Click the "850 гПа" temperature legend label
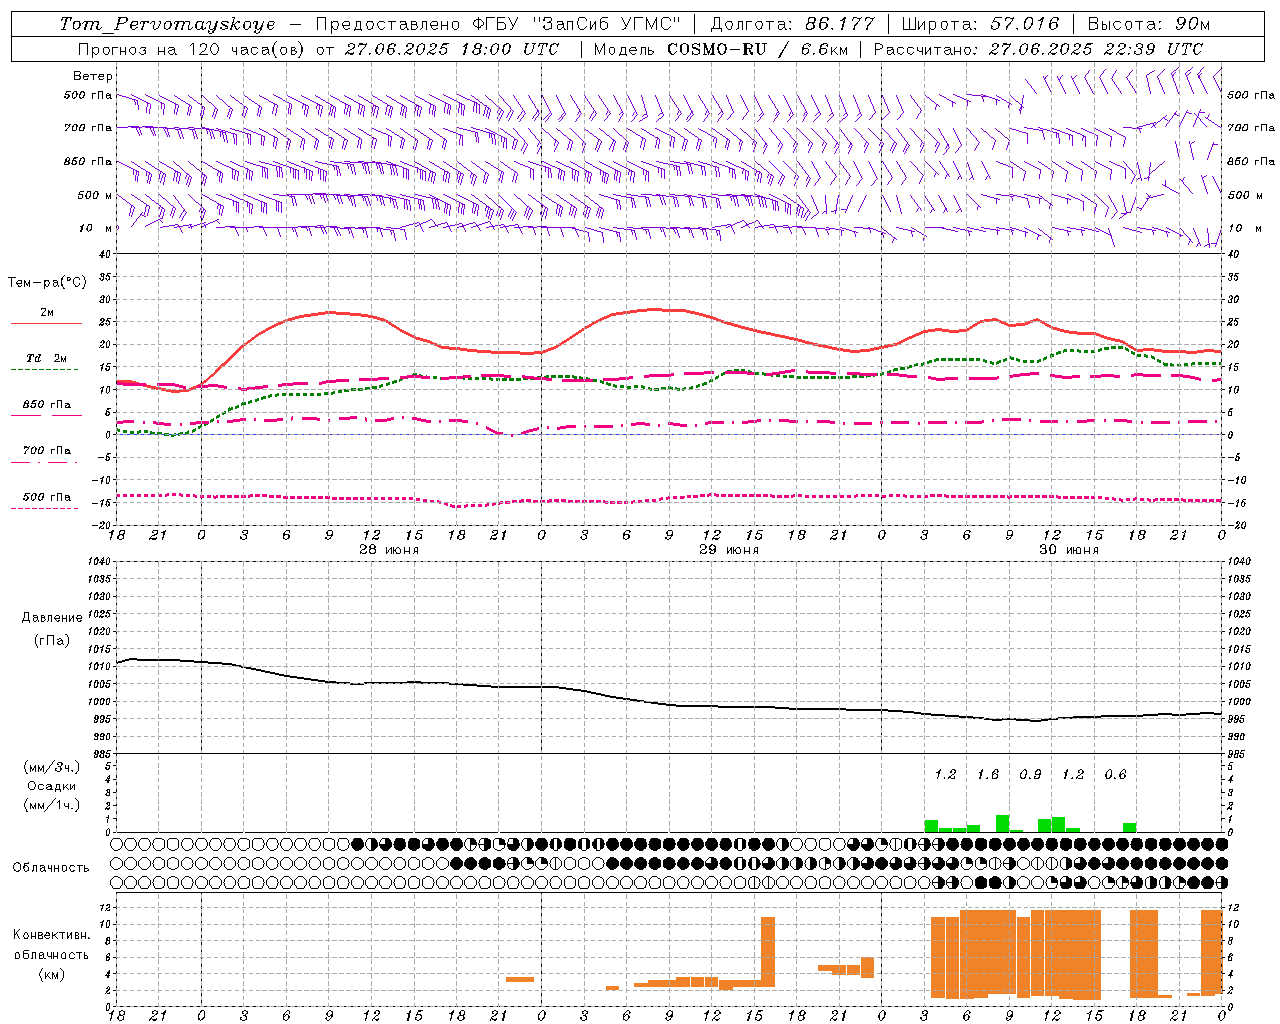This screenshot has width=1280, height=1024. tap(47, 405)
